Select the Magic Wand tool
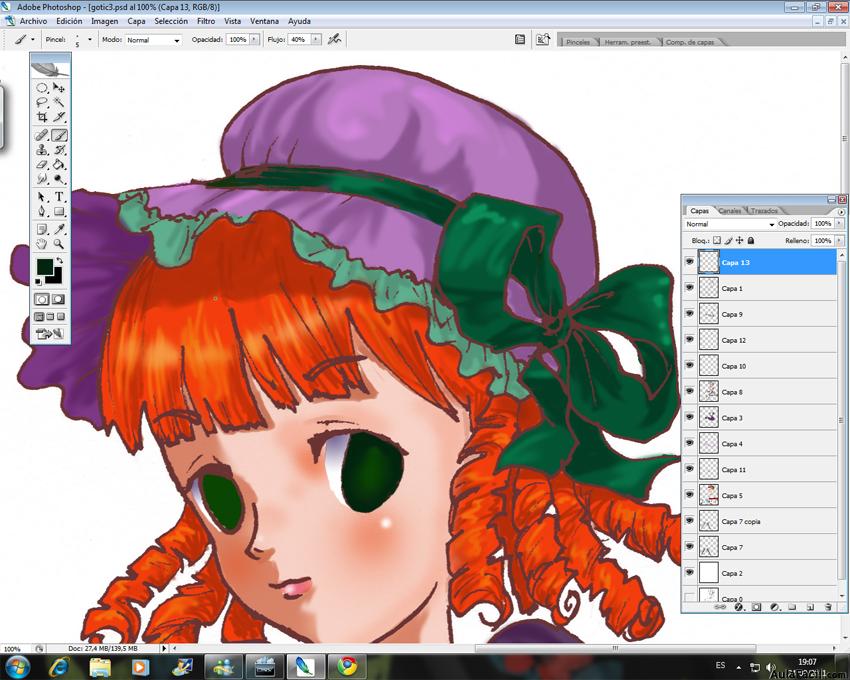 click(59, 102)
